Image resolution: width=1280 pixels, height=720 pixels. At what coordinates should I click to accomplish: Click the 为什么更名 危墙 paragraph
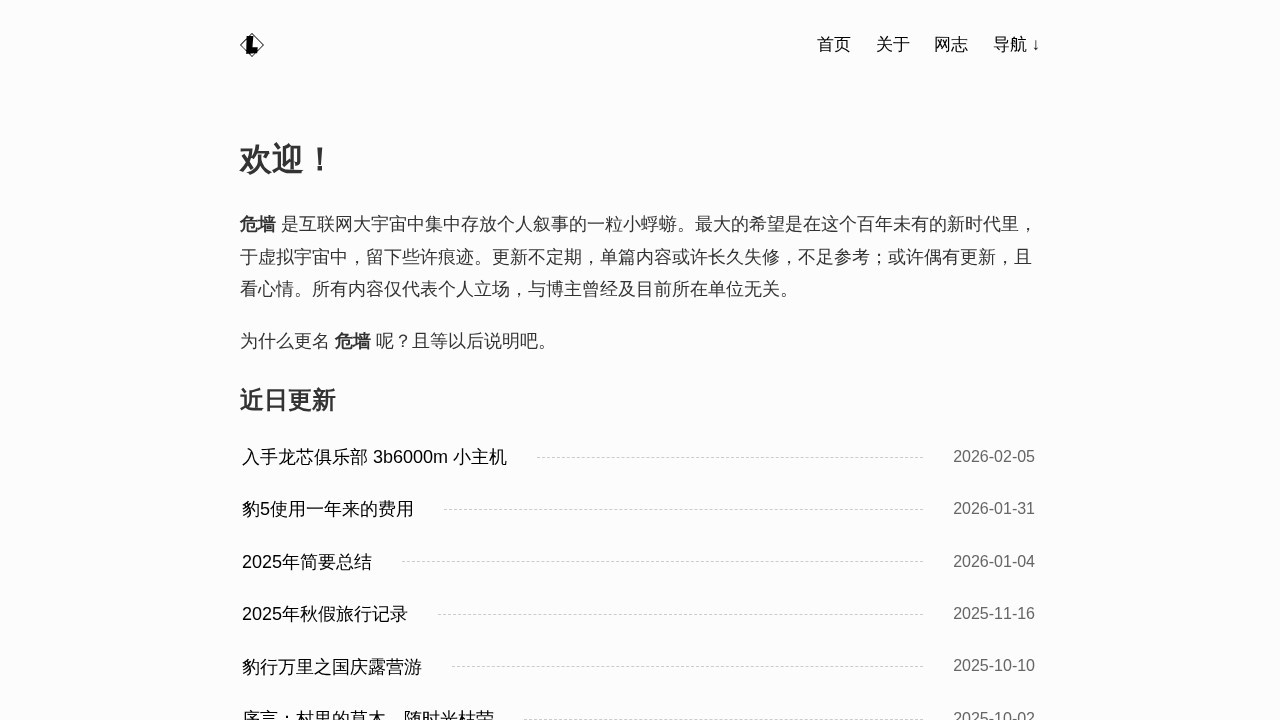pos(394,341)
